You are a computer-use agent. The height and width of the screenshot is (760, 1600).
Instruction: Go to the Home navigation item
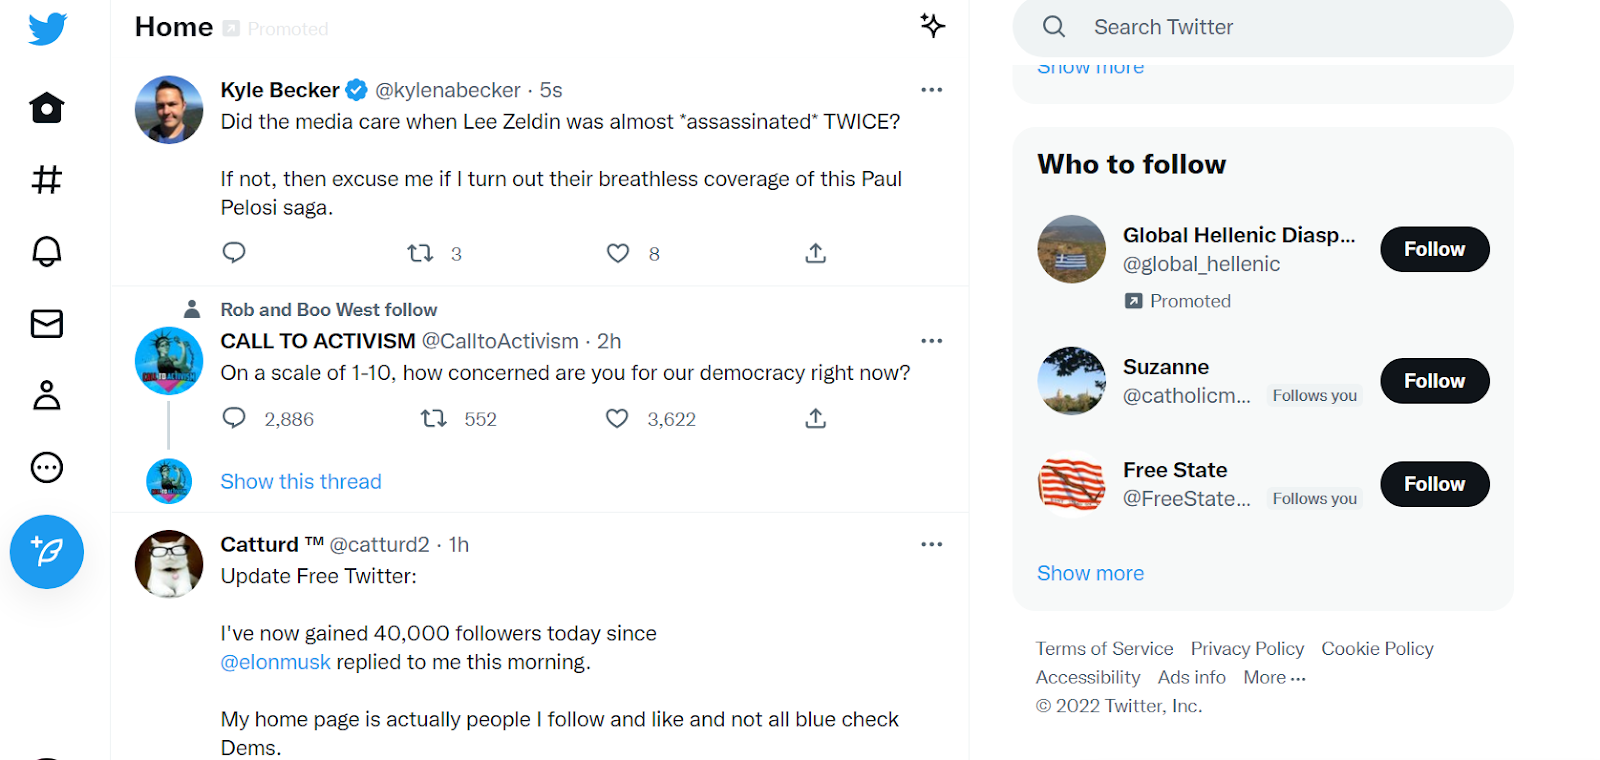47,108
